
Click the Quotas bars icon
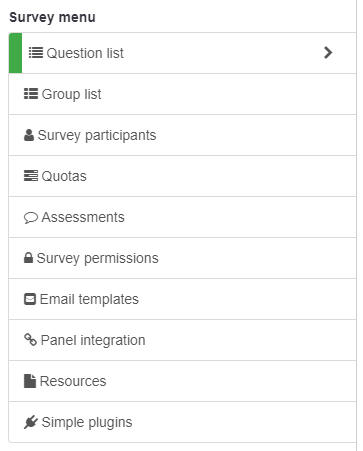point(31,176)
